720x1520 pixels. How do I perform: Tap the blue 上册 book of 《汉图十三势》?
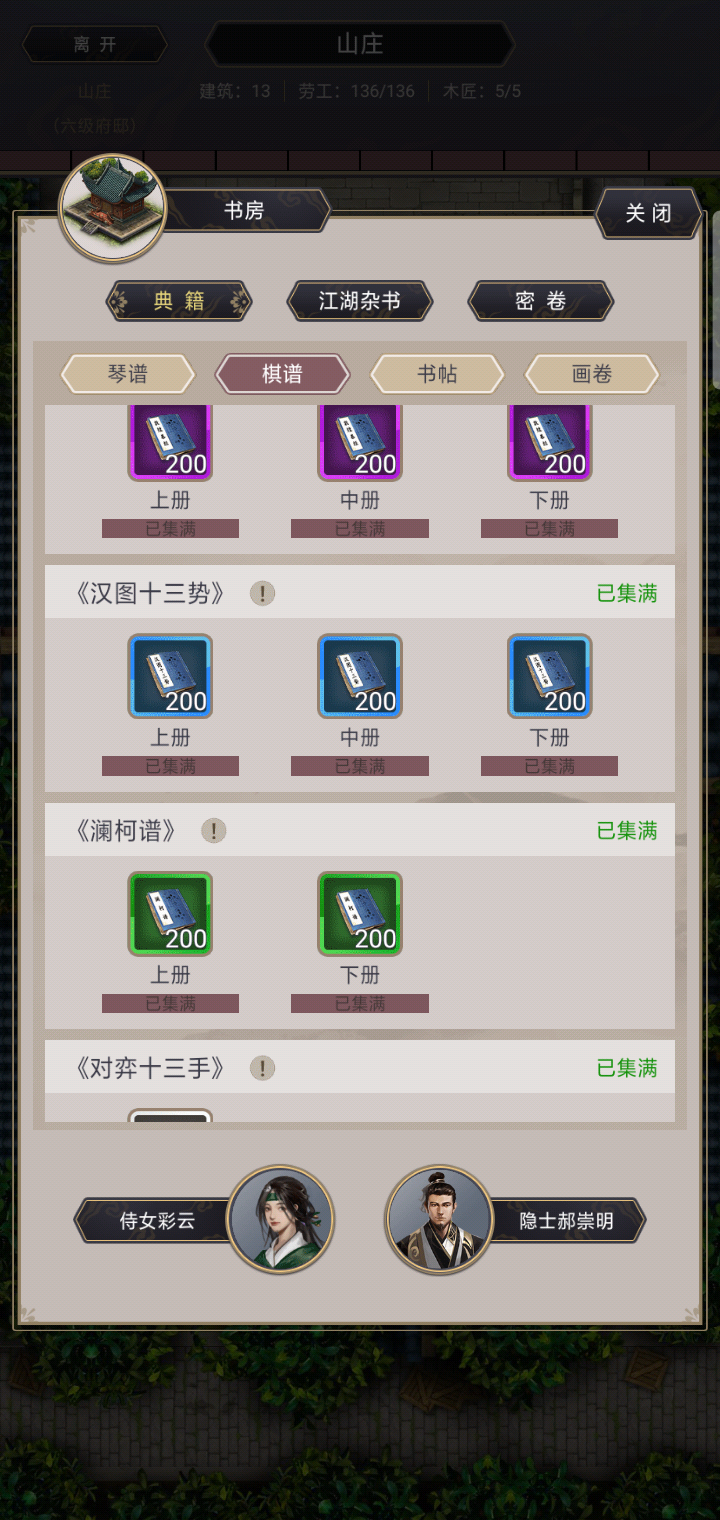click(x=170, y=676)
